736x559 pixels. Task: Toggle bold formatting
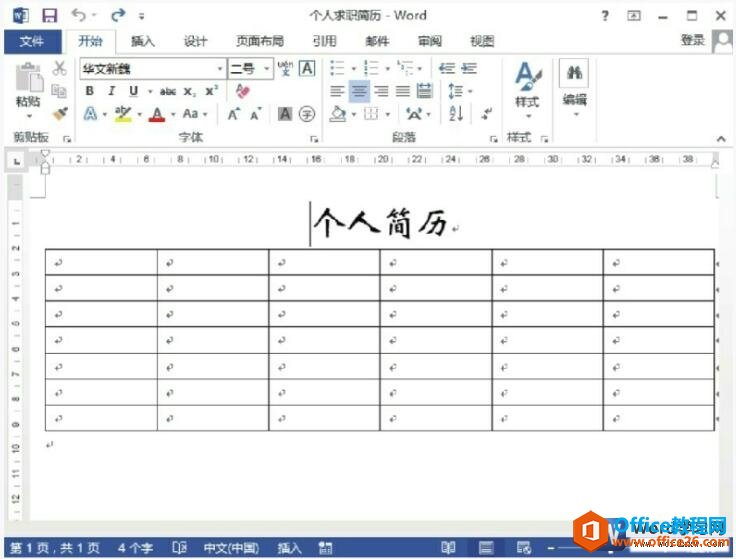tap(90, 91)
